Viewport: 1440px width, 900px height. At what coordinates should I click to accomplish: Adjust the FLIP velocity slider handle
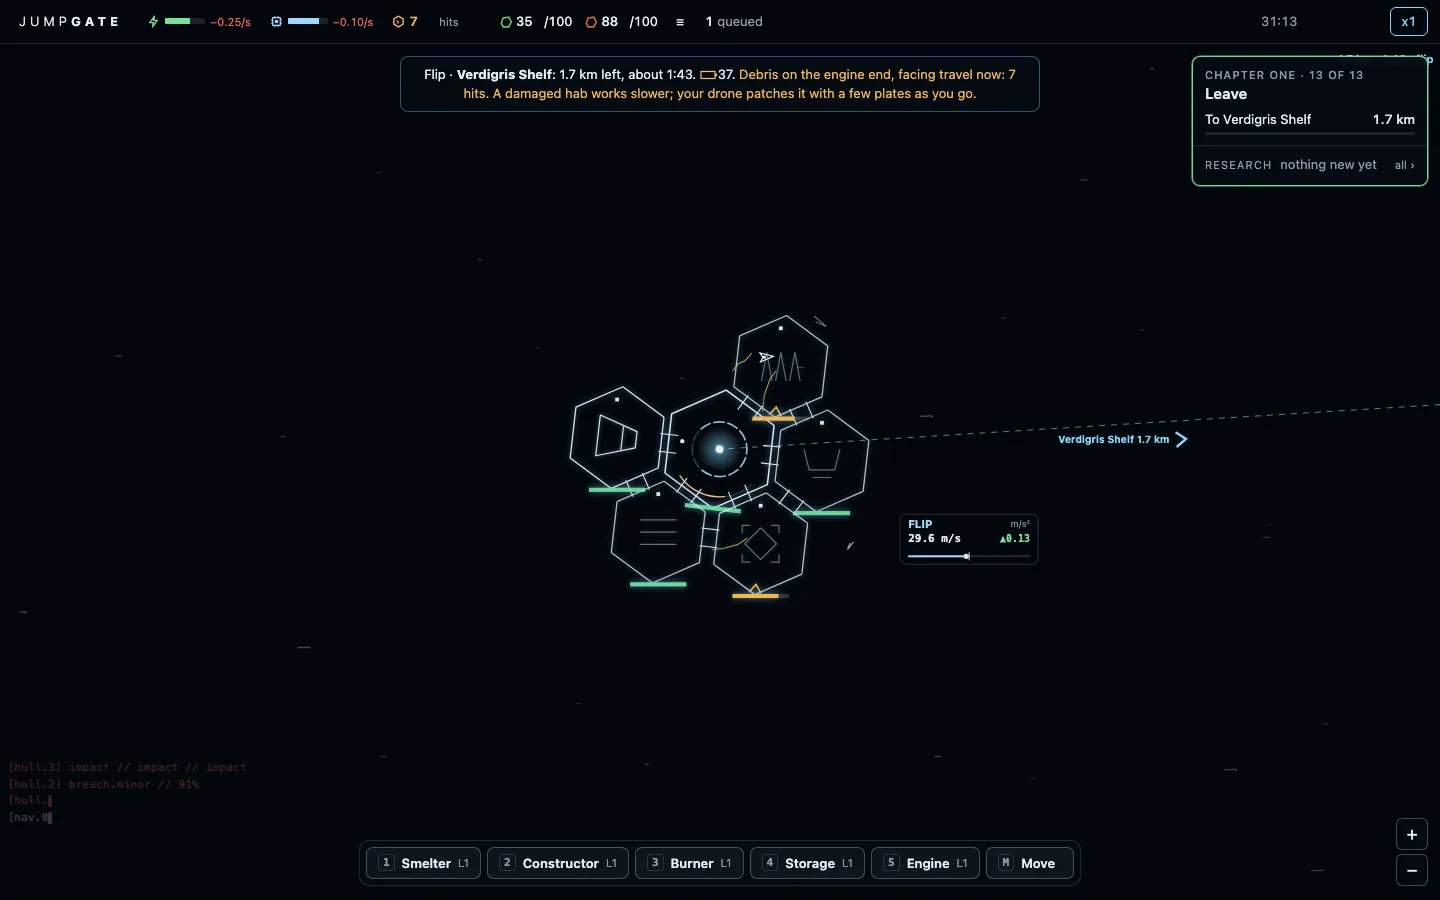pos(967,556)
